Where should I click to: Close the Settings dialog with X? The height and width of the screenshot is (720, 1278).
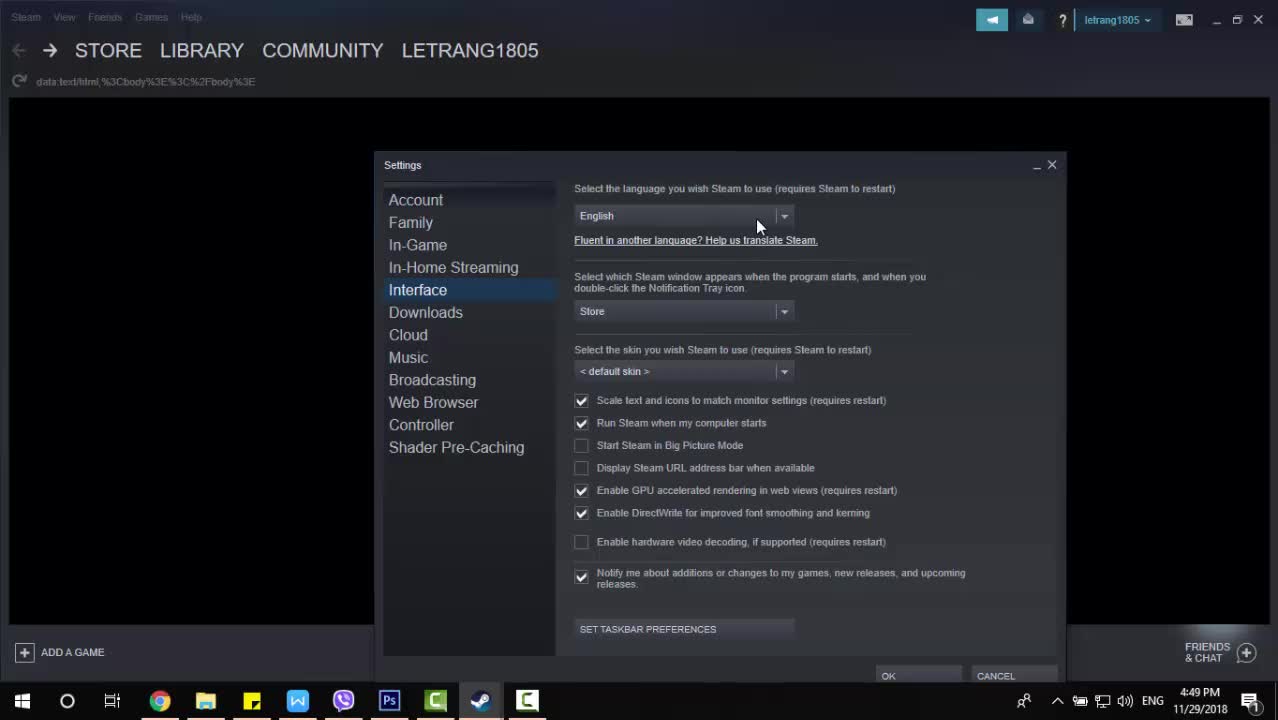click(x=1052, y=165)
